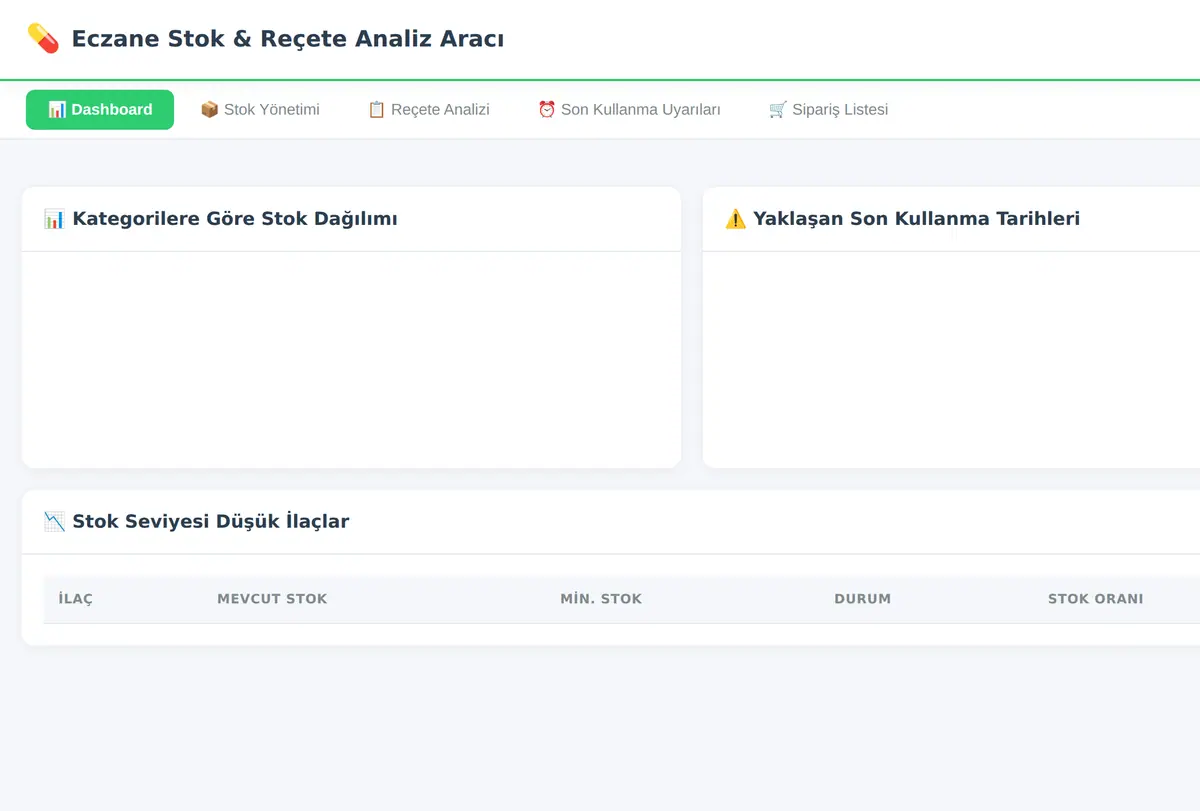Click the pill icon in the header
The image size is (1200, 811).
click(43, 39)
